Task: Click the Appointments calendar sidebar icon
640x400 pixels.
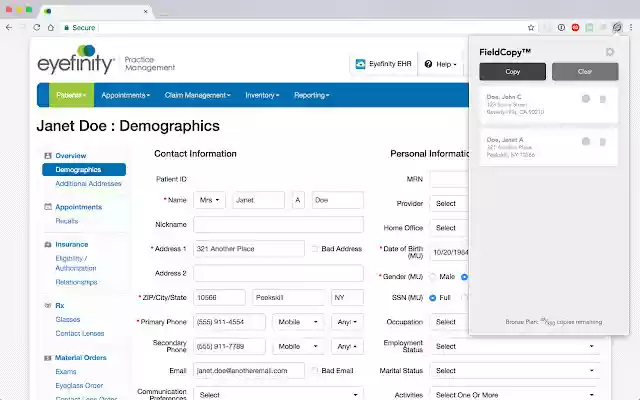Action: 48,207
